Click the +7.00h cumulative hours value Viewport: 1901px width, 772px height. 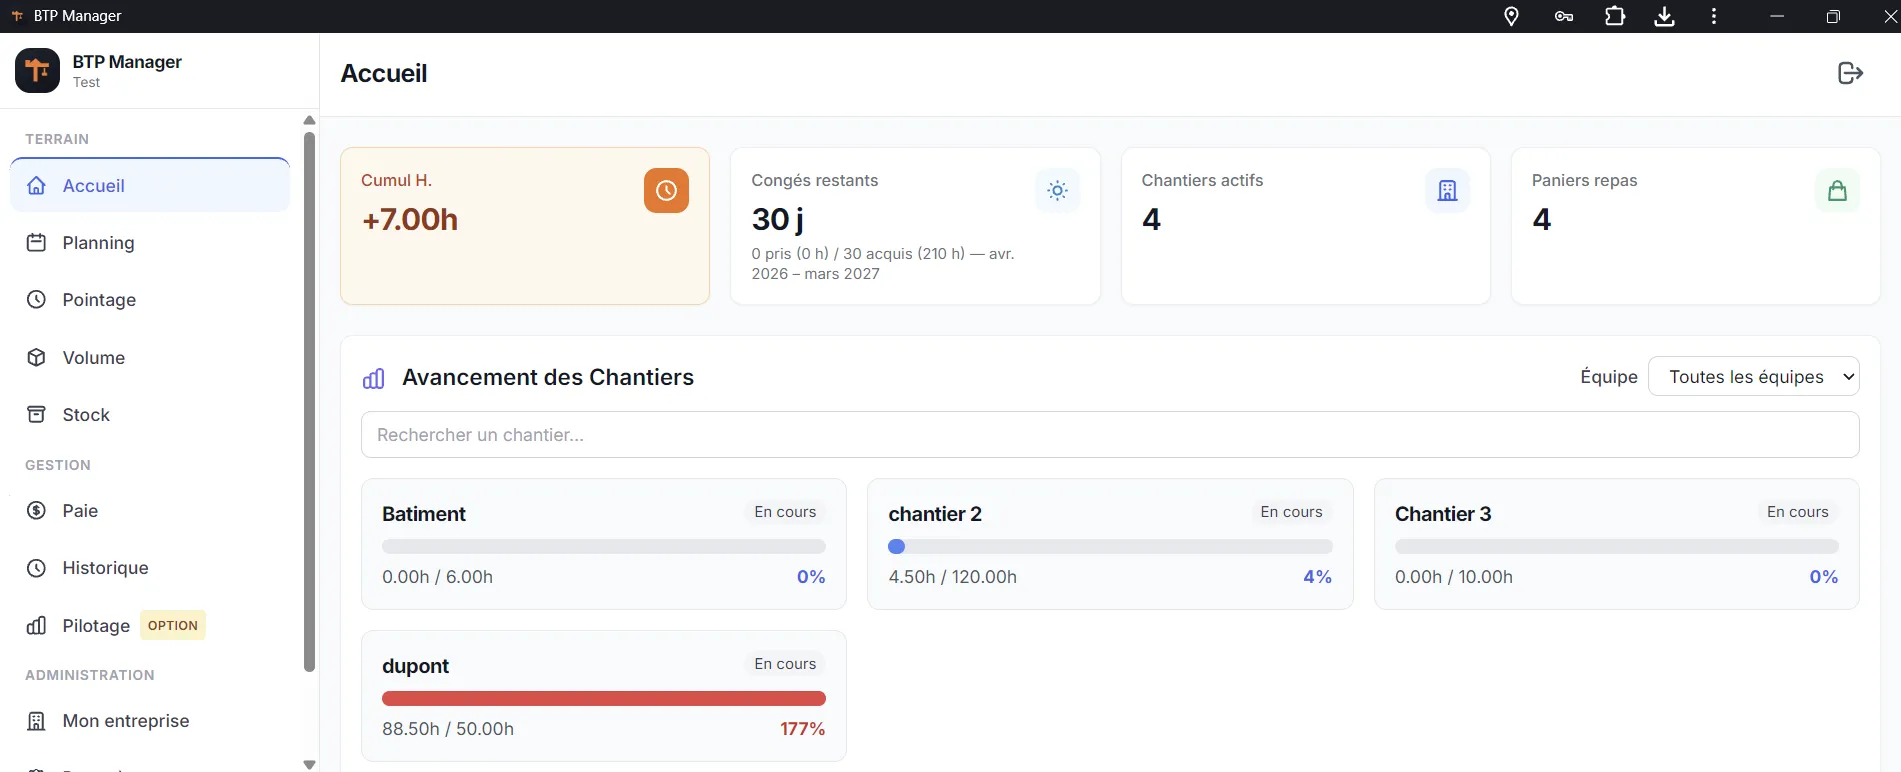tap(410, 220)
